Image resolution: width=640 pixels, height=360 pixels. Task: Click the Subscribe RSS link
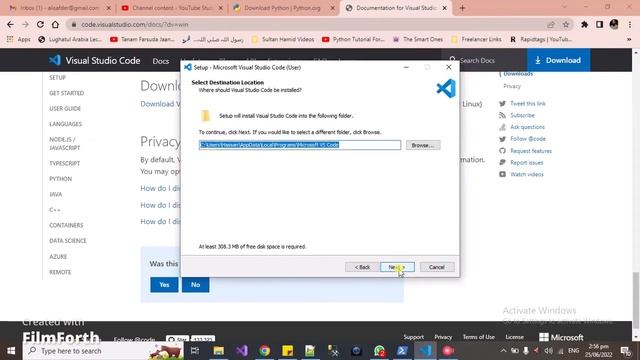point(522,116)
